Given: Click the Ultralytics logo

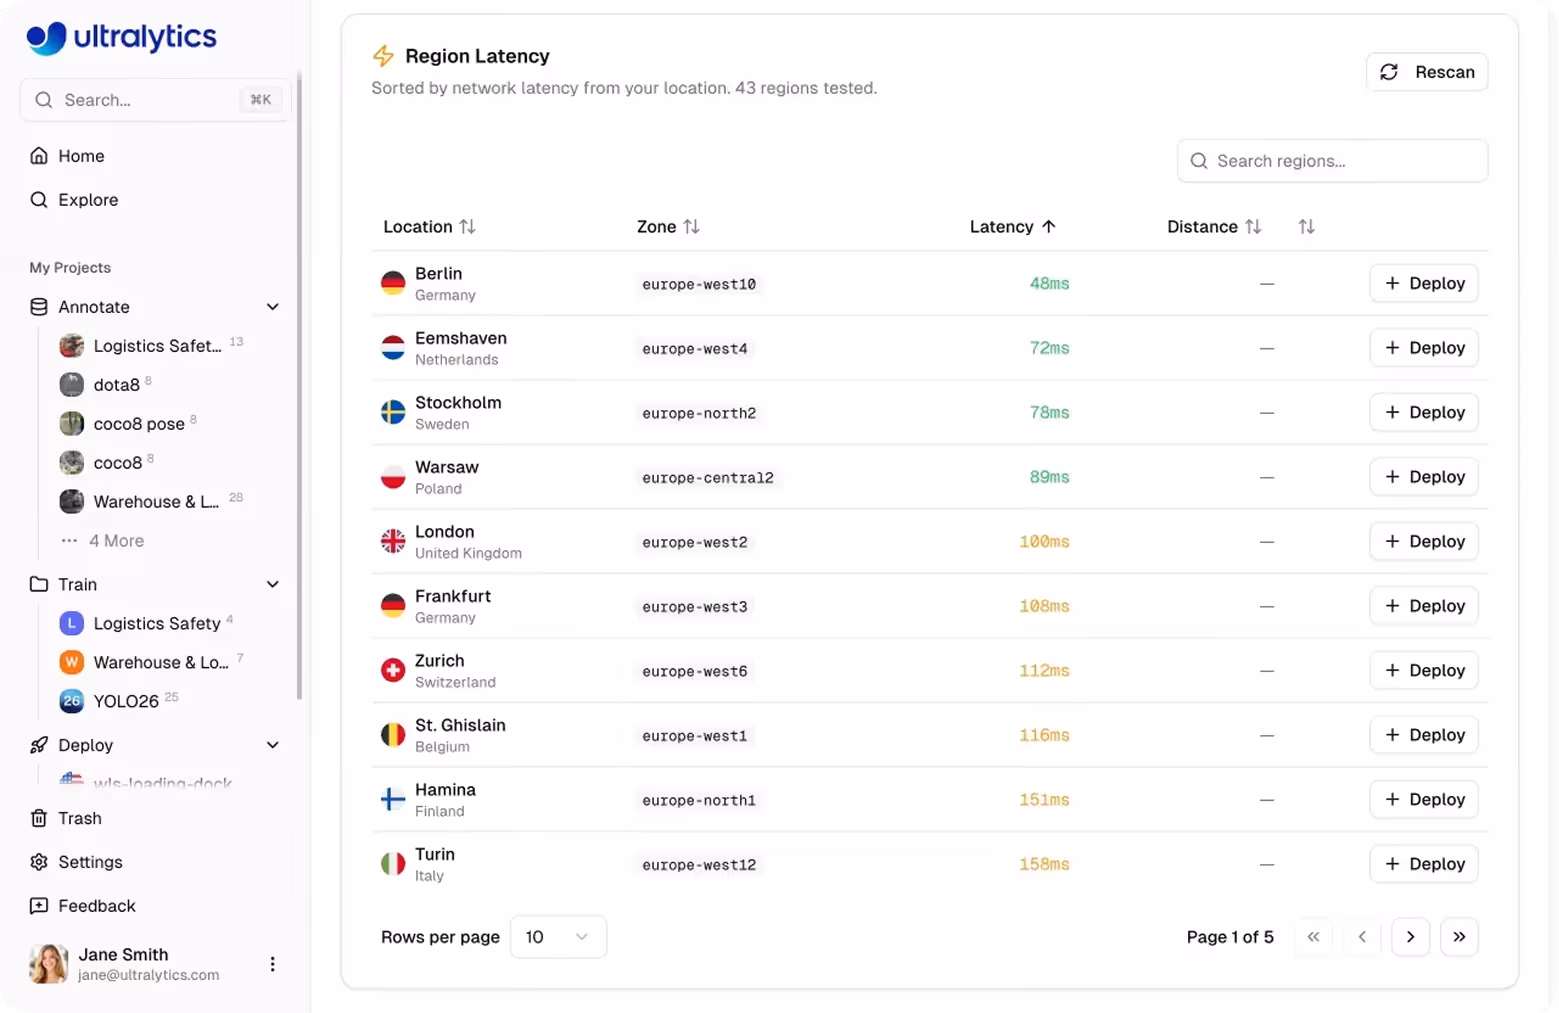Looking at the screenshot, I should pyautogui.click(x=121, y=38).
